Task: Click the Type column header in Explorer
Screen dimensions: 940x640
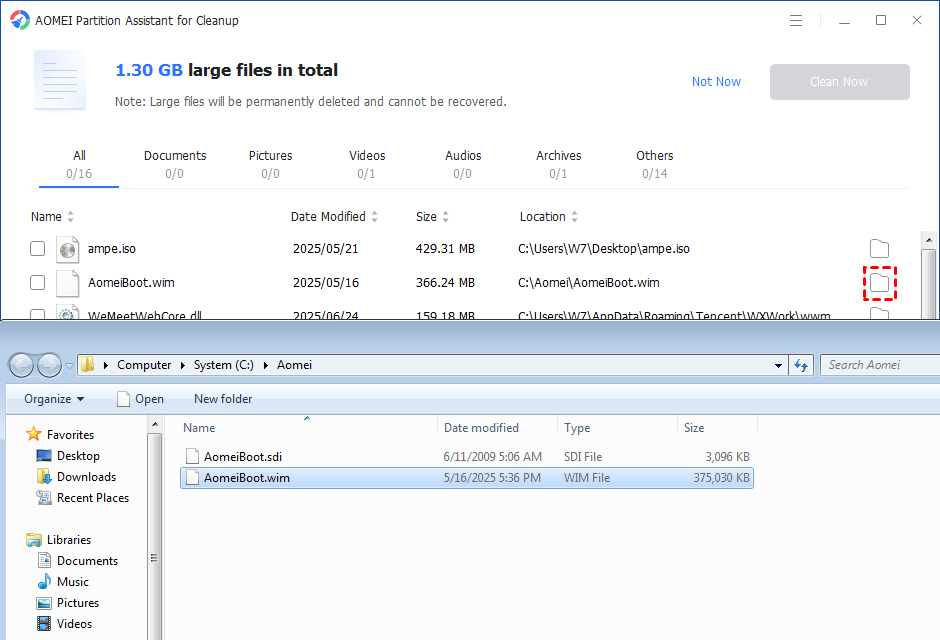Action: pyautogui.click(x=617, y=428)
